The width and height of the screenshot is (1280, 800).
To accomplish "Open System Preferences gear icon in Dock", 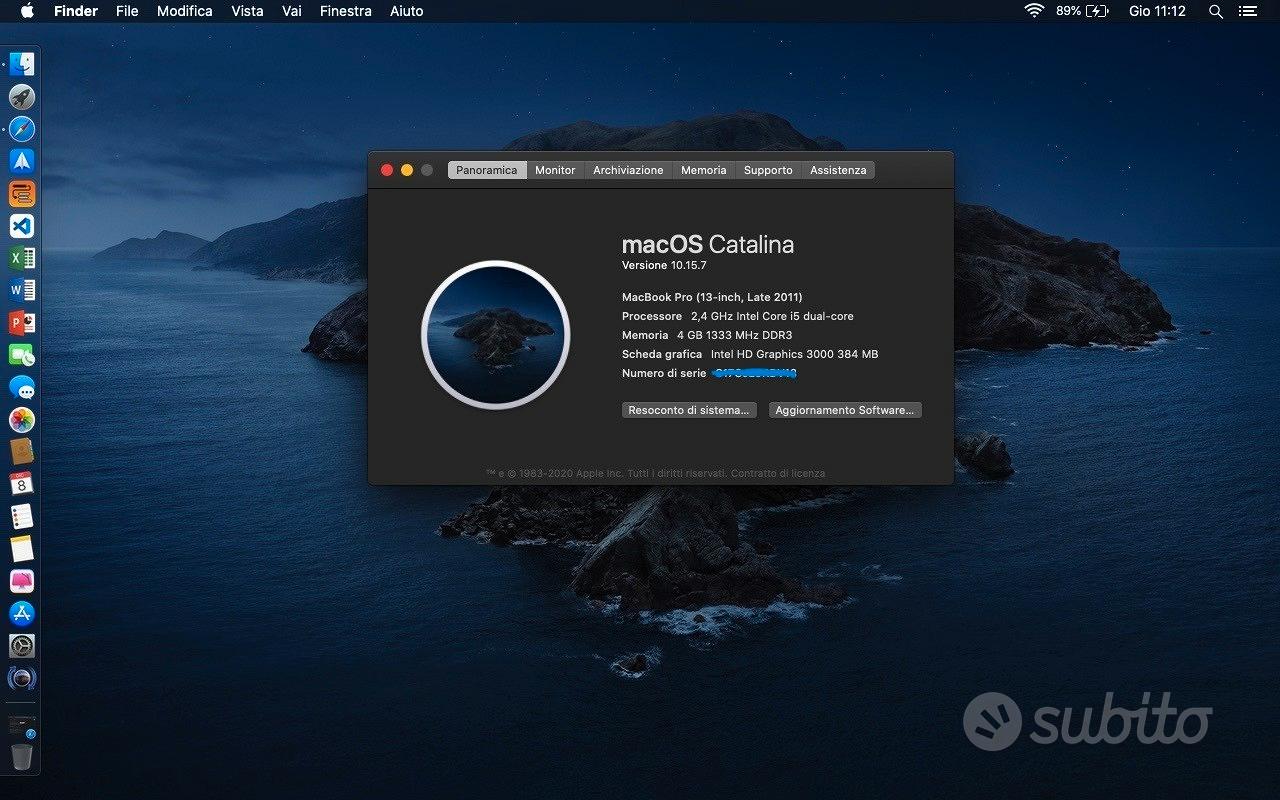I will pos(21,645).
